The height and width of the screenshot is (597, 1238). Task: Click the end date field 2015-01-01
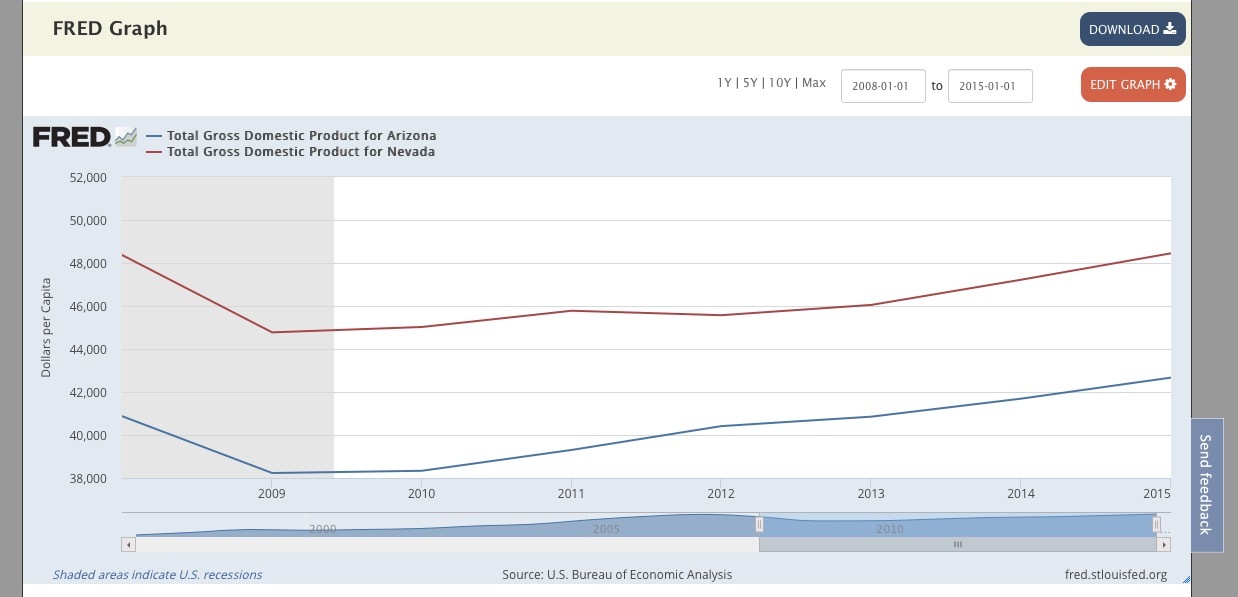click(x=989, y=86)
